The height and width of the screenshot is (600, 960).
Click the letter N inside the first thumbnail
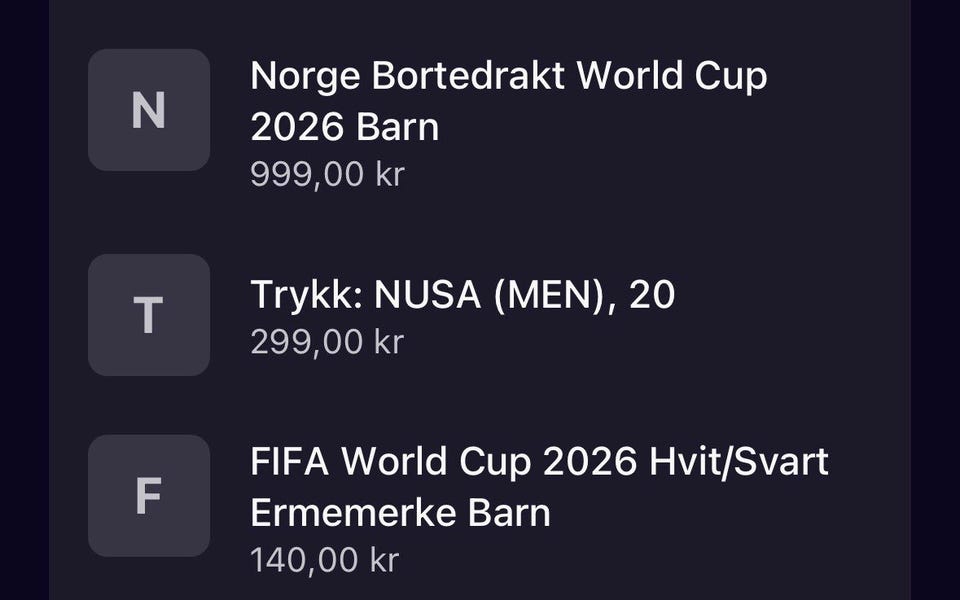click(149, 110)
